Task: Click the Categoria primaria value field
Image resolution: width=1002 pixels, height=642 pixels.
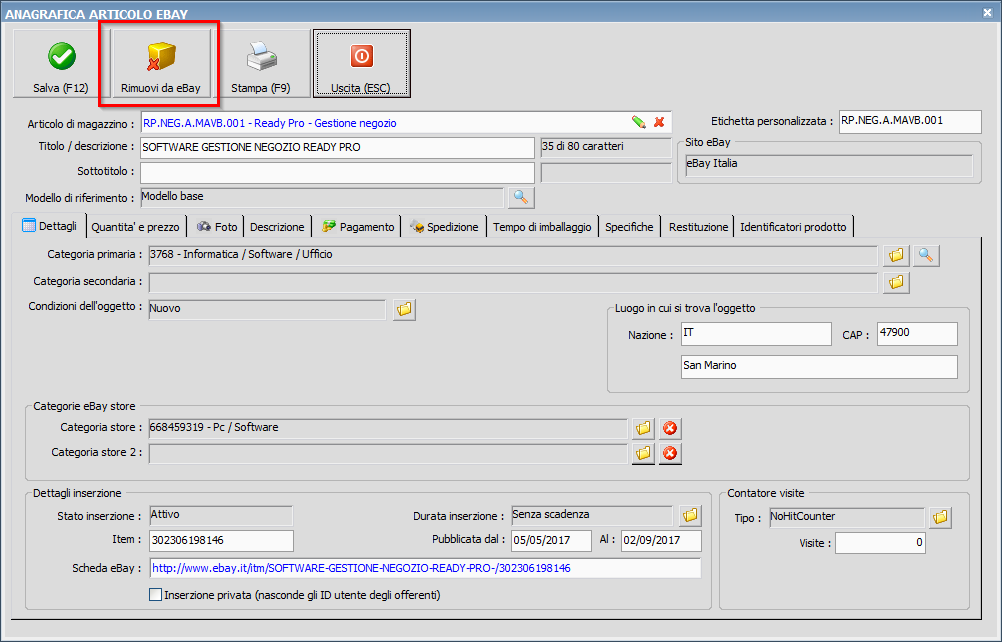Action: [x=513, y=255]
